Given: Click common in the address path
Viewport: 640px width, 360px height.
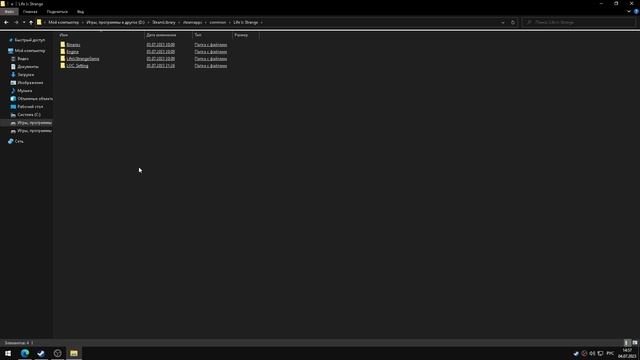Looking at the screenshot, I should click(x=218, y=22).
